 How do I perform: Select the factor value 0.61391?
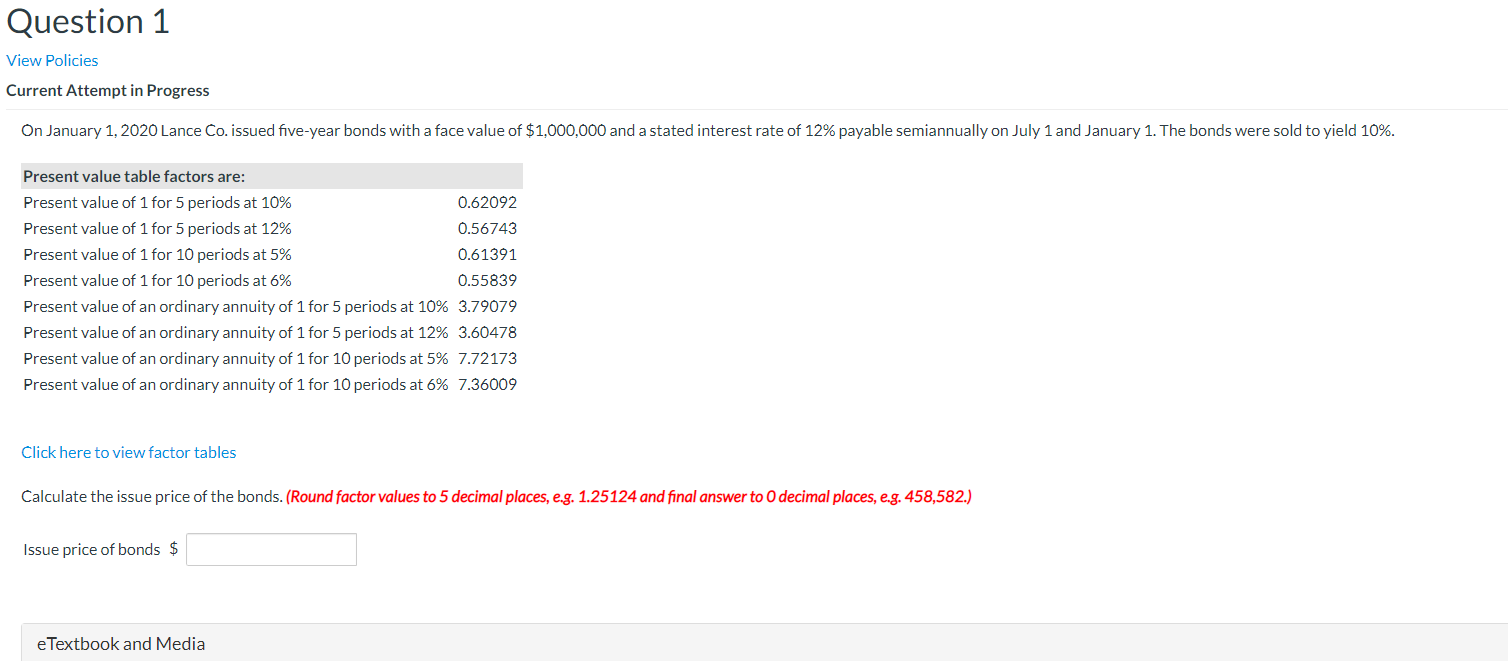click(x=487, y=254)
